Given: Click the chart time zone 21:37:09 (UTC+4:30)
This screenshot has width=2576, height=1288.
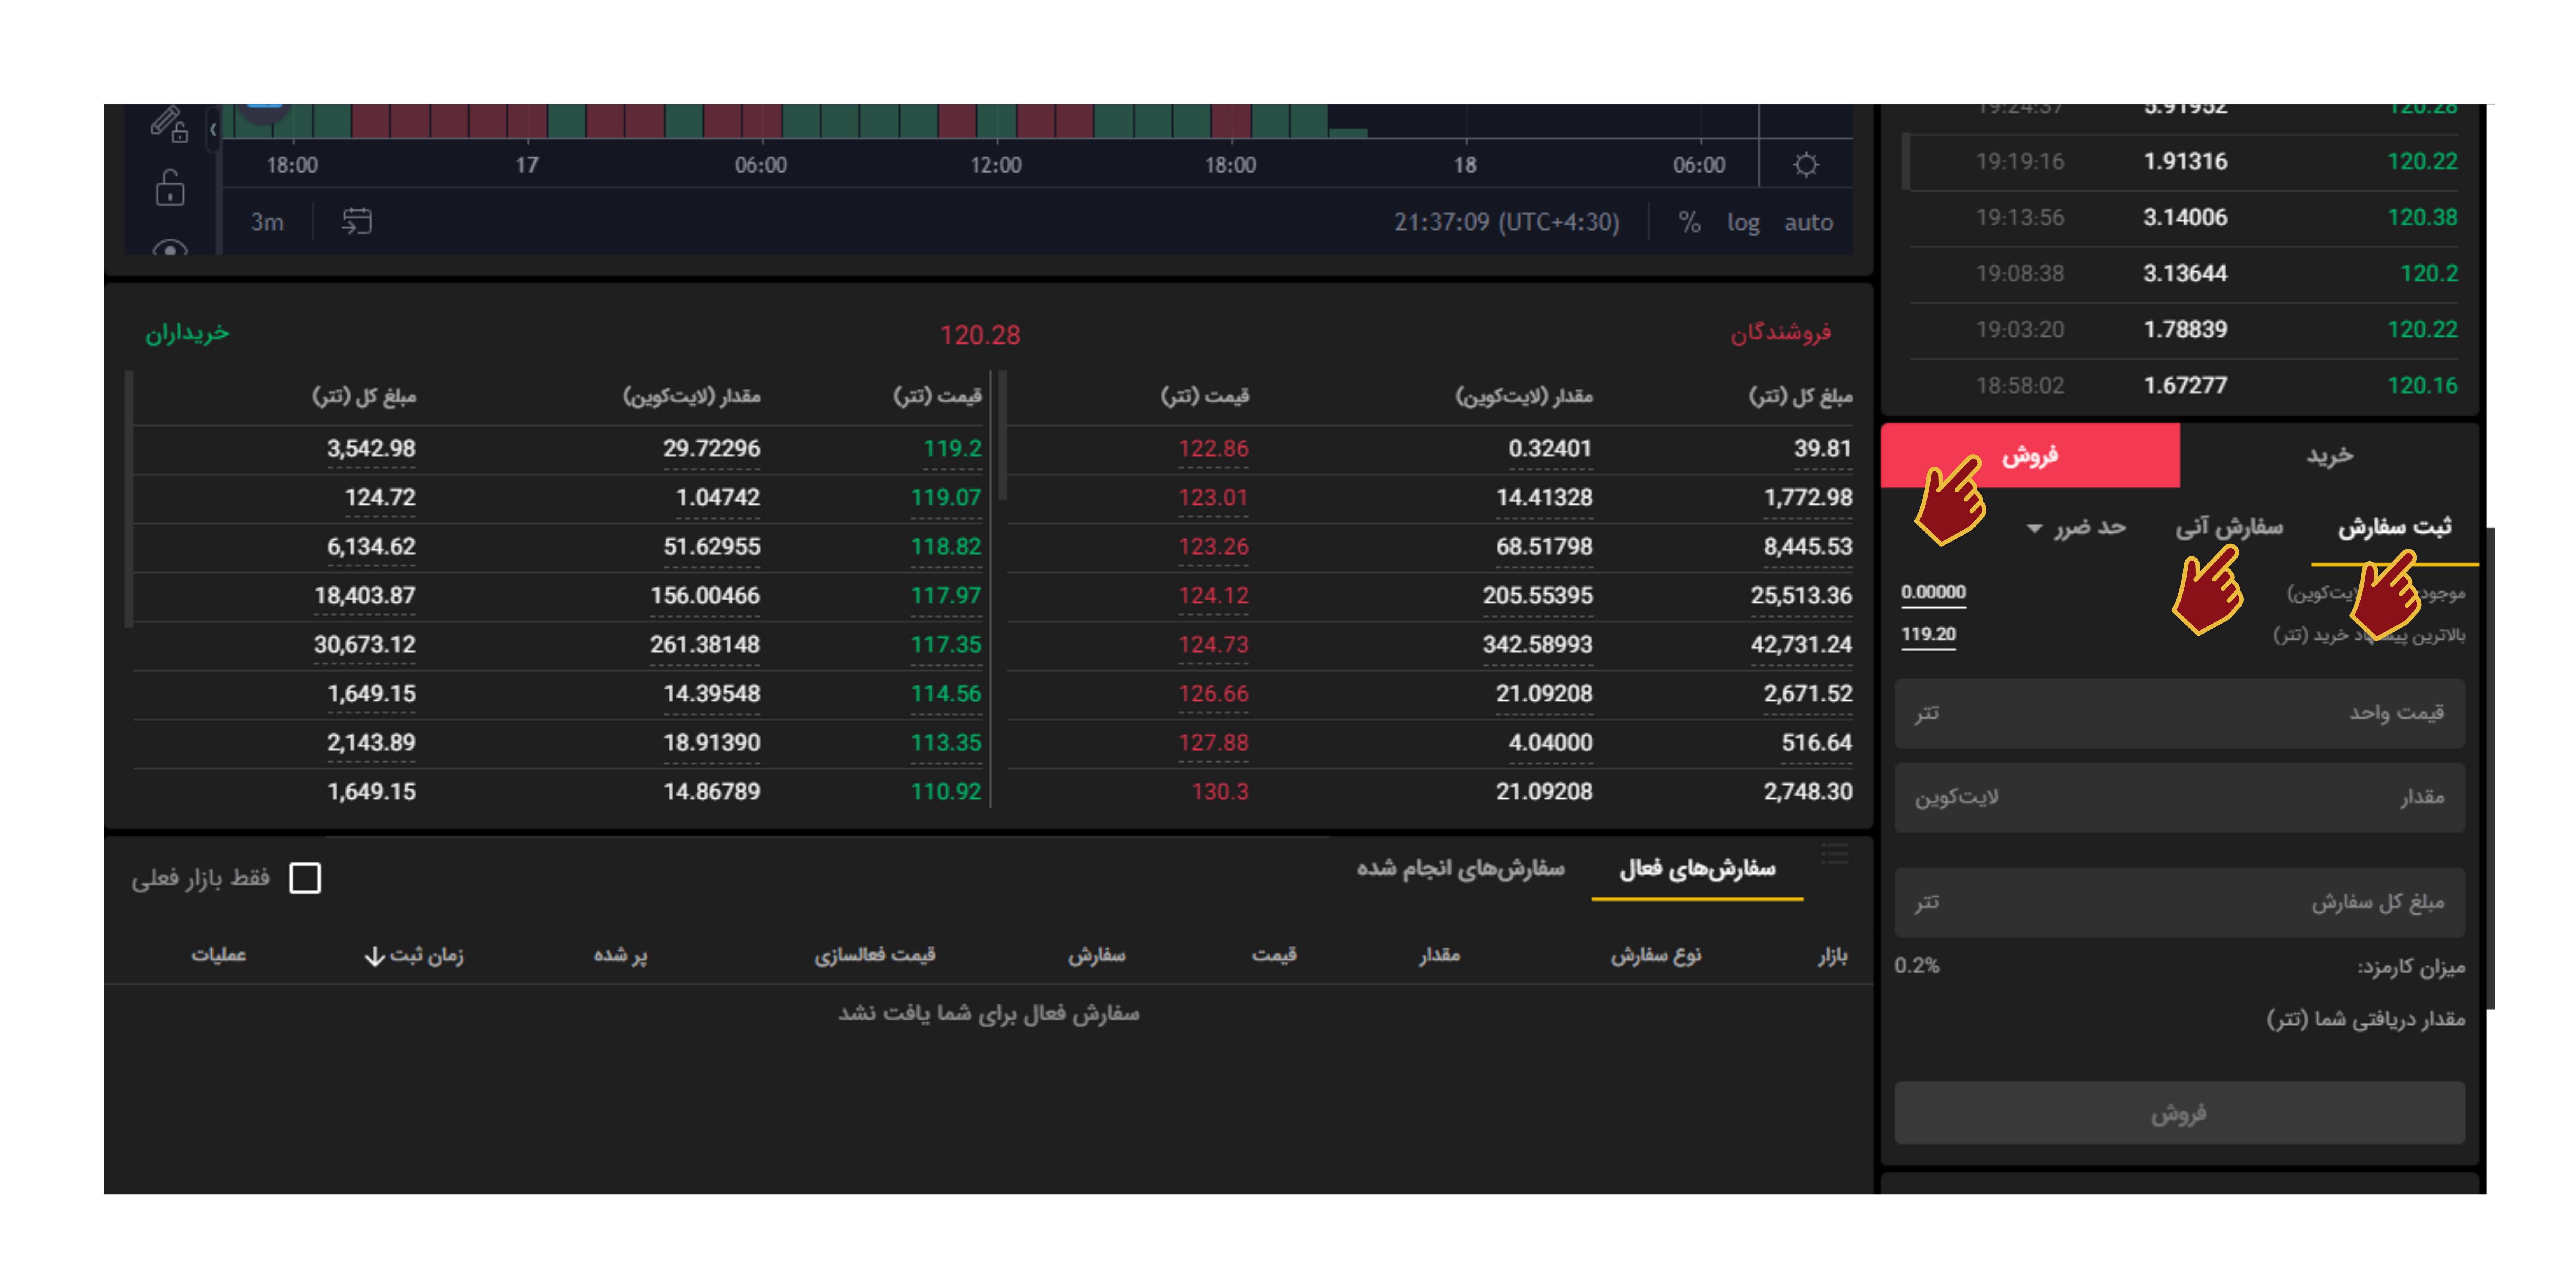Looking at the screenshot, I should click(x=1507, y=222).
